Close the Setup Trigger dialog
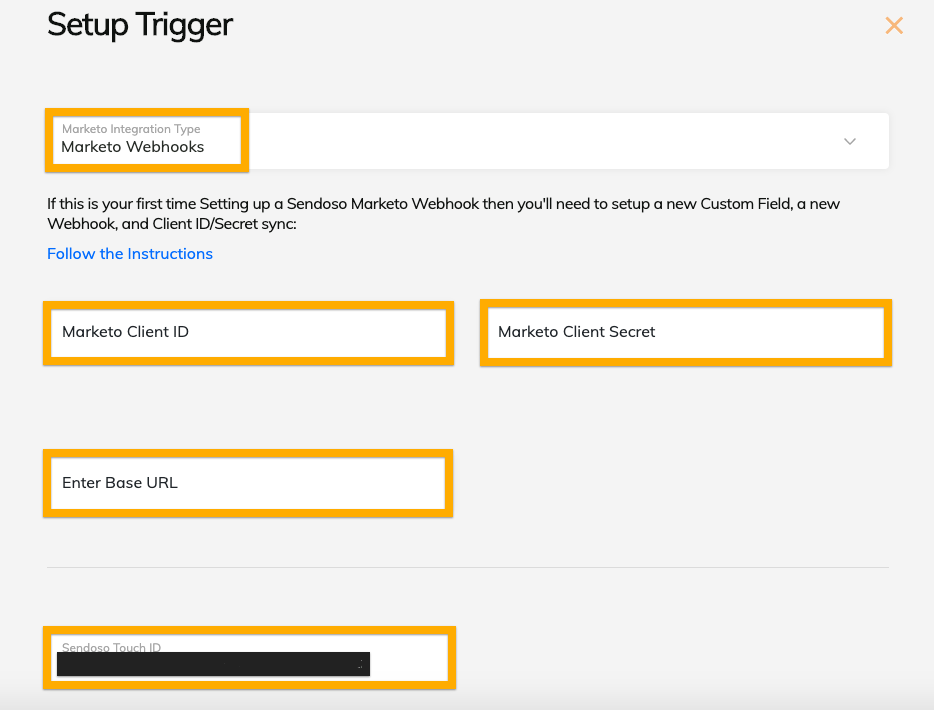This screenshot has width=934, height=710. tap(894, 26)
